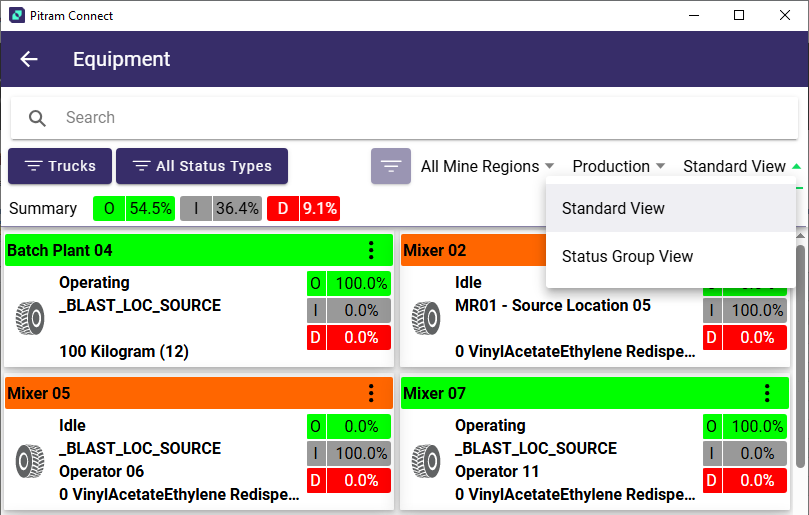Click the Batch Plant 04 tire icon

click(30, 318)
